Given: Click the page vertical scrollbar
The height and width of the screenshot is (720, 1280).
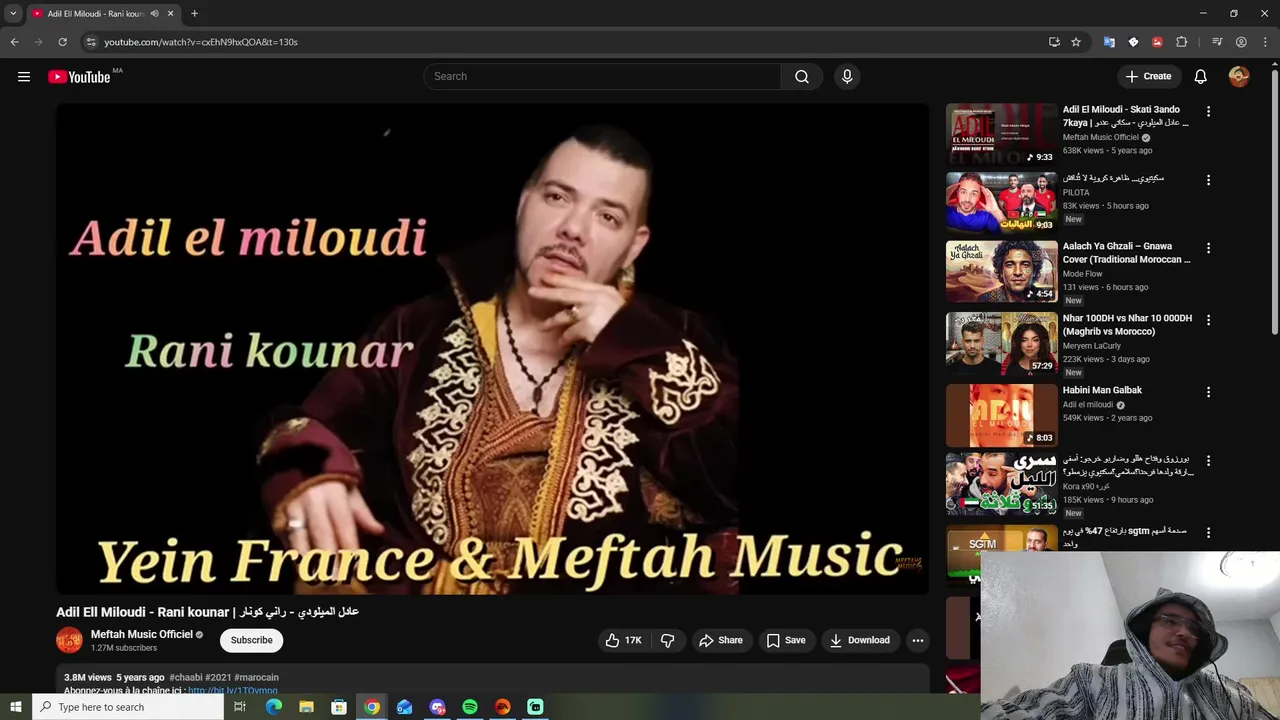Looking at the screenshot, I should (x=1274, y=200).
